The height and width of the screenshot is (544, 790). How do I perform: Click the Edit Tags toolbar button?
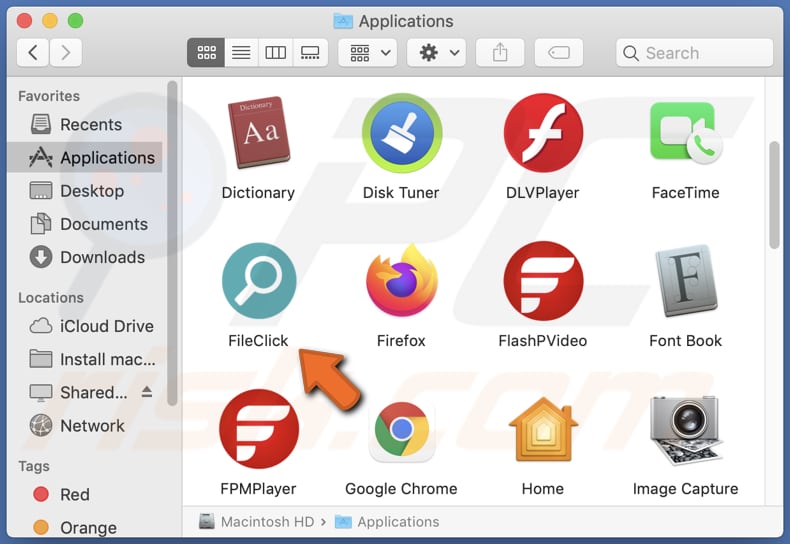pyautogui.click(x=559, y=52)
